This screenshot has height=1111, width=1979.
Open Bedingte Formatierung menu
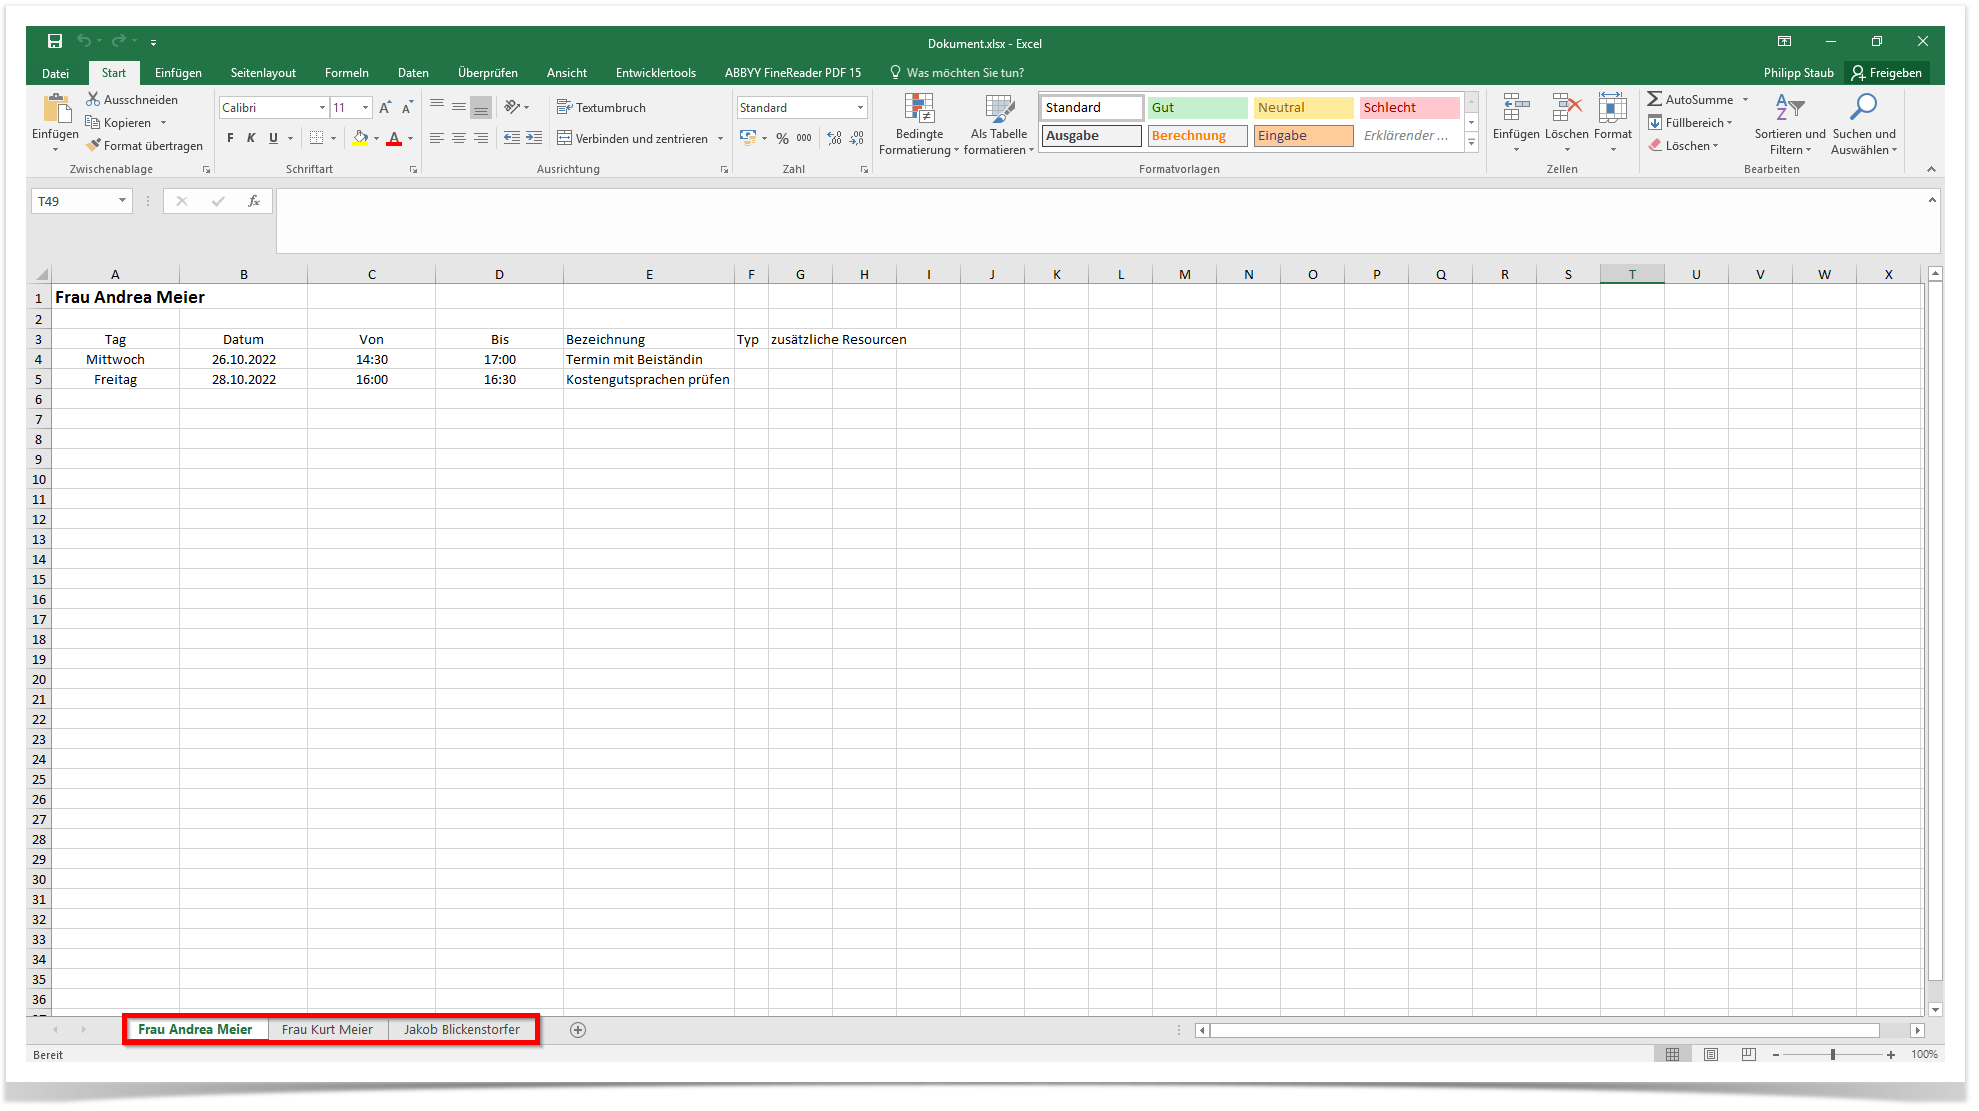(x=919, y=124)
